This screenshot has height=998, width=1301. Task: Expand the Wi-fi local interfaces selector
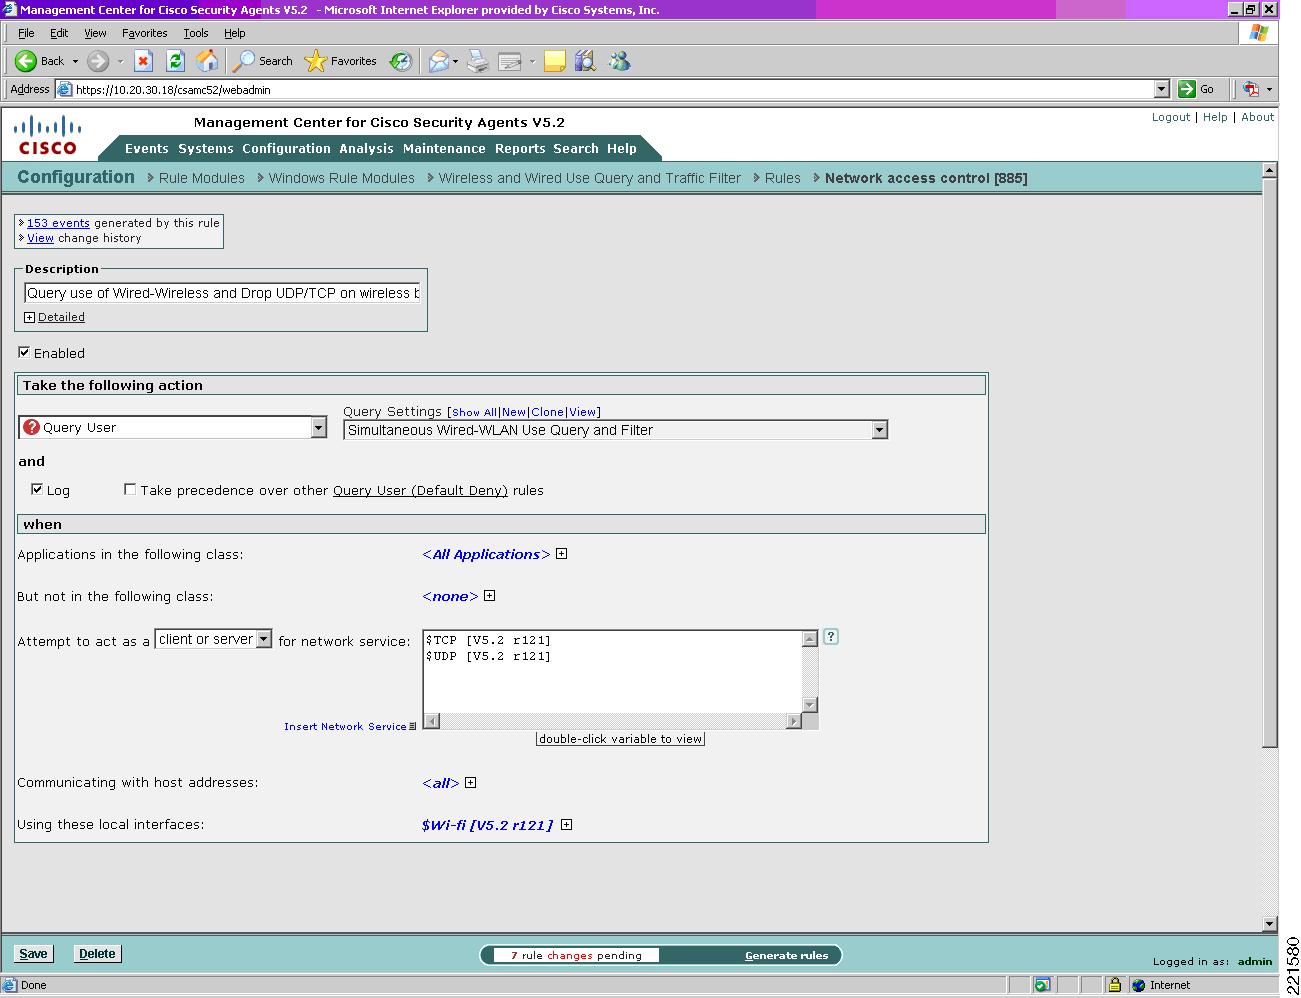coord(567,825)
